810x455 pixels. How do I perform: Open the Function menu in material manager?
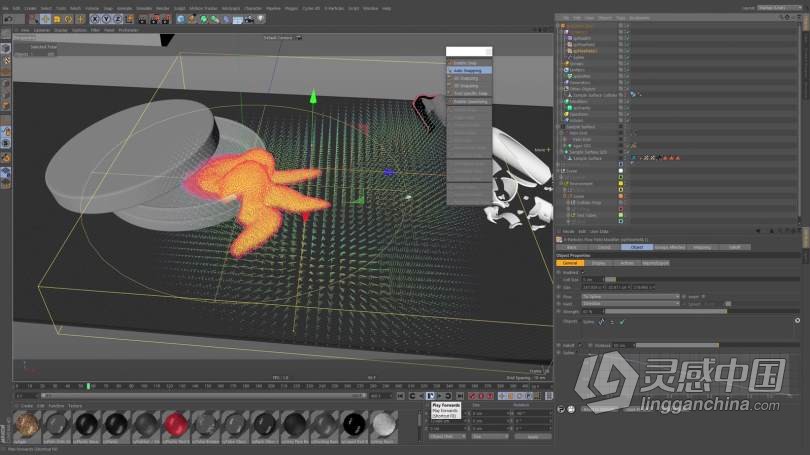[x=56, y=406]
